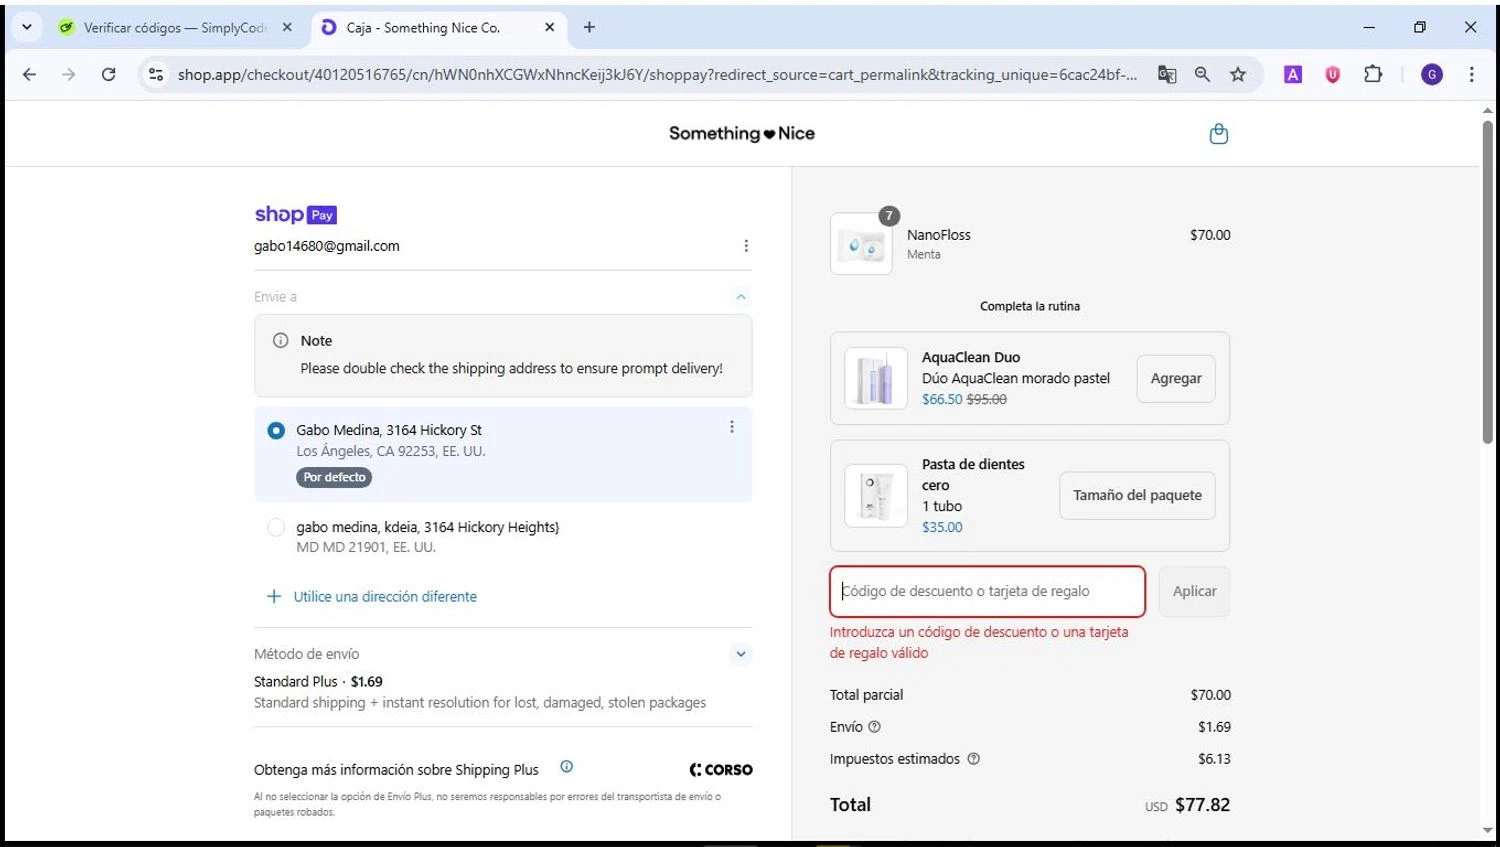Image resolution: width=1500 pixels, height=847 pixels.
Task: Click the browser address bar URL
Action: click(x=657, y=74)
